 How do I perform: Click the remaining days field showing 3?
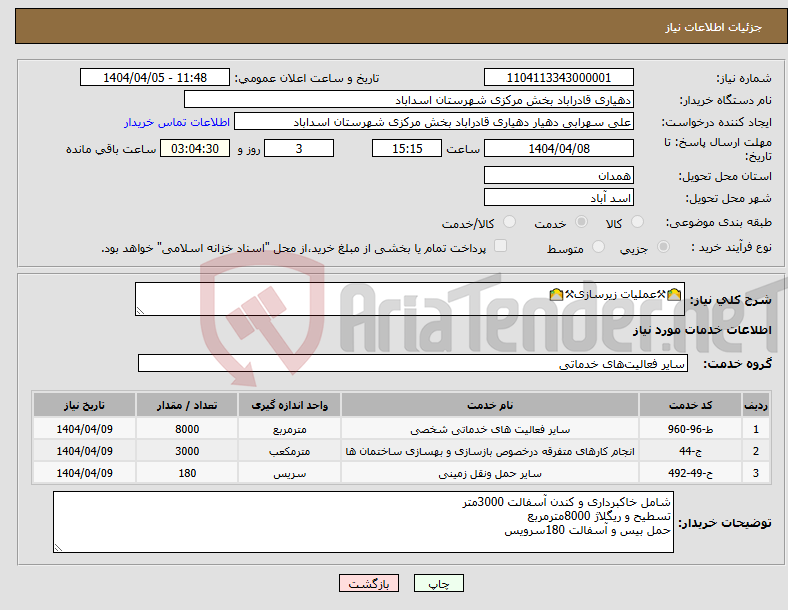coord(299,149)
